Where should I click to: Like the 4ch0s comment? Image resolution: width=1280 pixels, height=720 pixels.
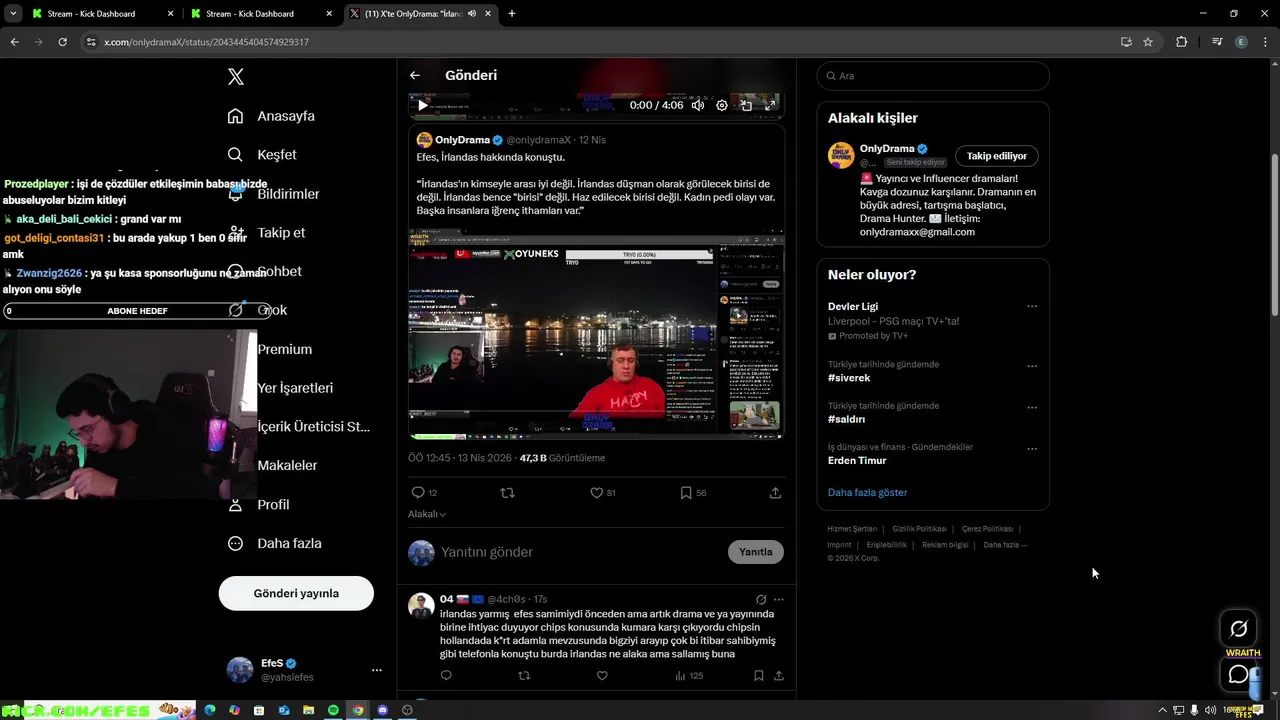[x=602, y=676]
